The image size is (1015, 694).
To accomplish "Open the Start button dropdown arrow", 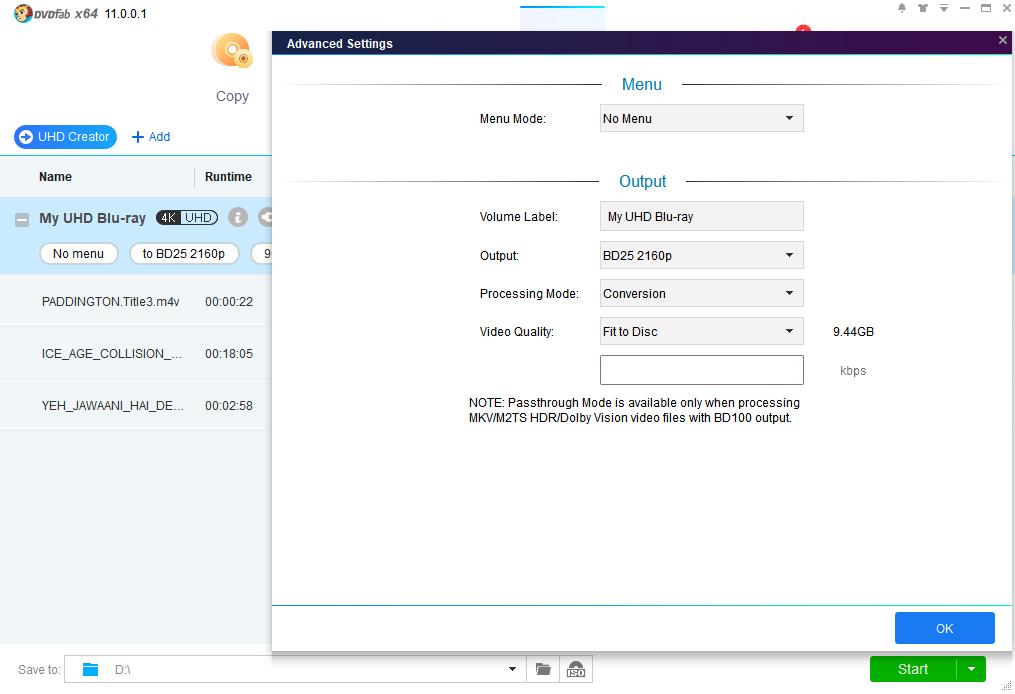I will pyautogui.click(x=971, y=669).
